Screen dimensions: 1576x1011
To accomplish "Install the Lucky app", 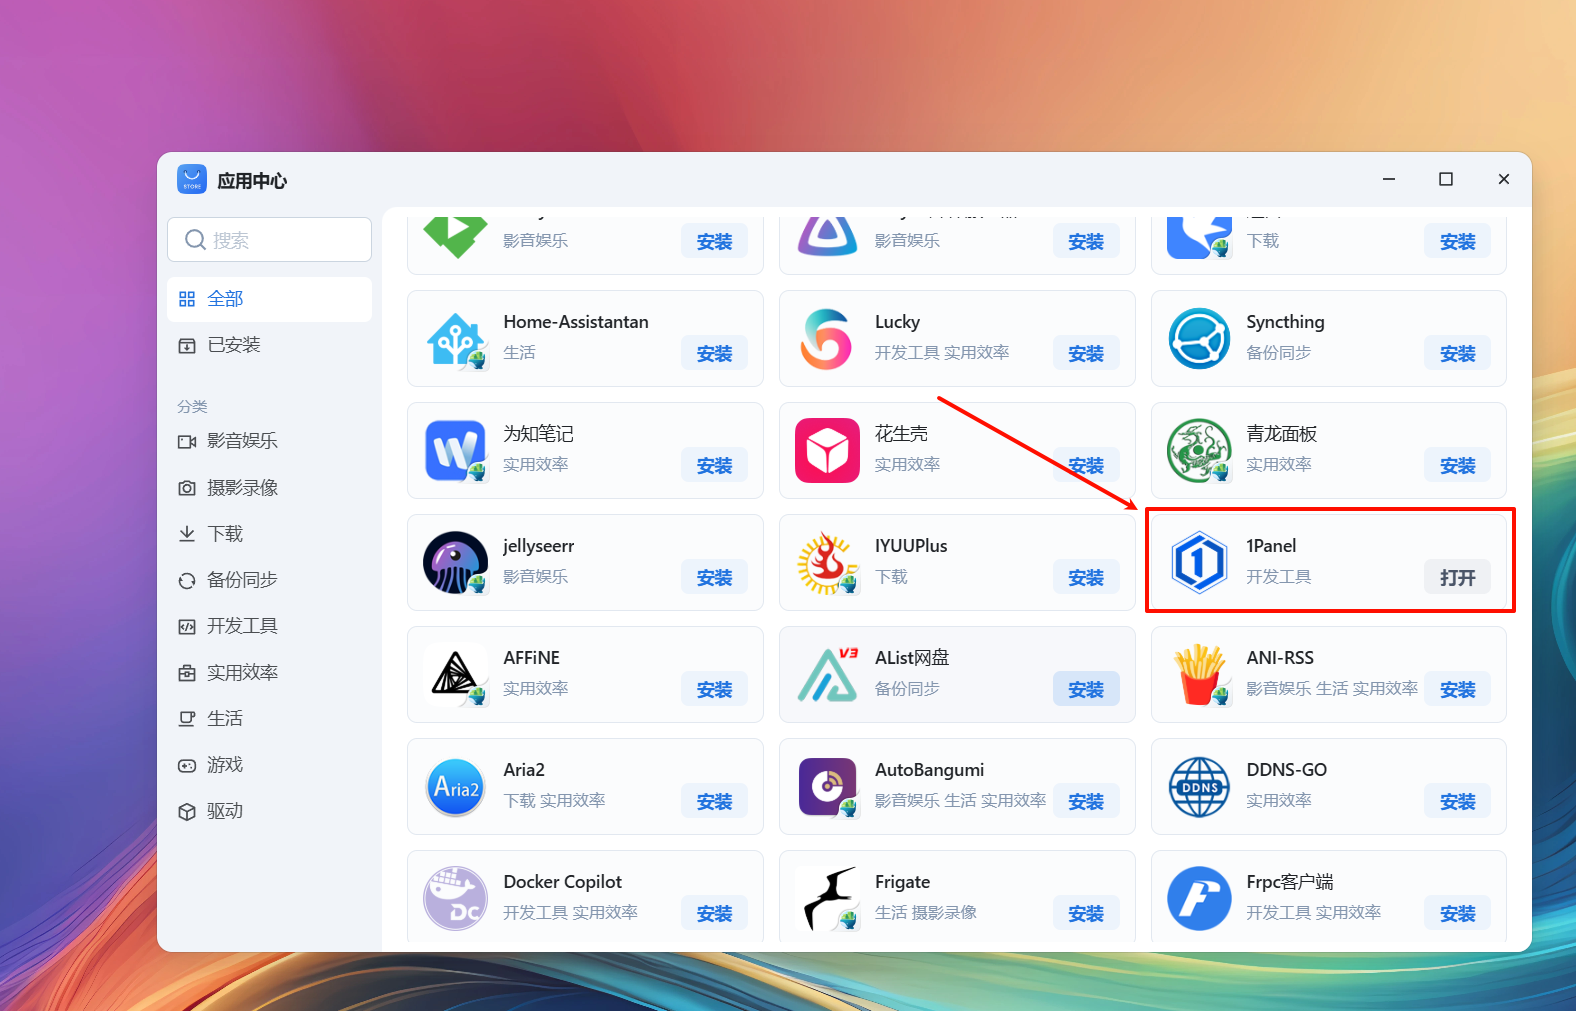I will tap(1086, 354).
